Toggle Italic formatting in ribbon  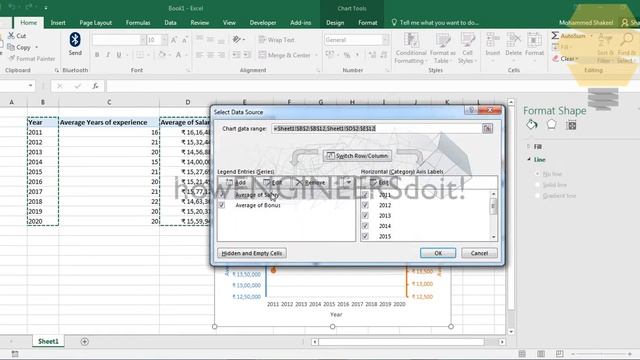108,55
